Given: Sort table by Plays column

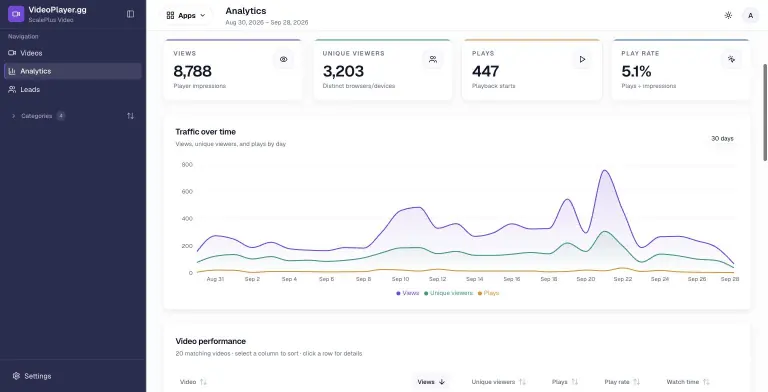Looking at the screenshot, I should point(565,382).
